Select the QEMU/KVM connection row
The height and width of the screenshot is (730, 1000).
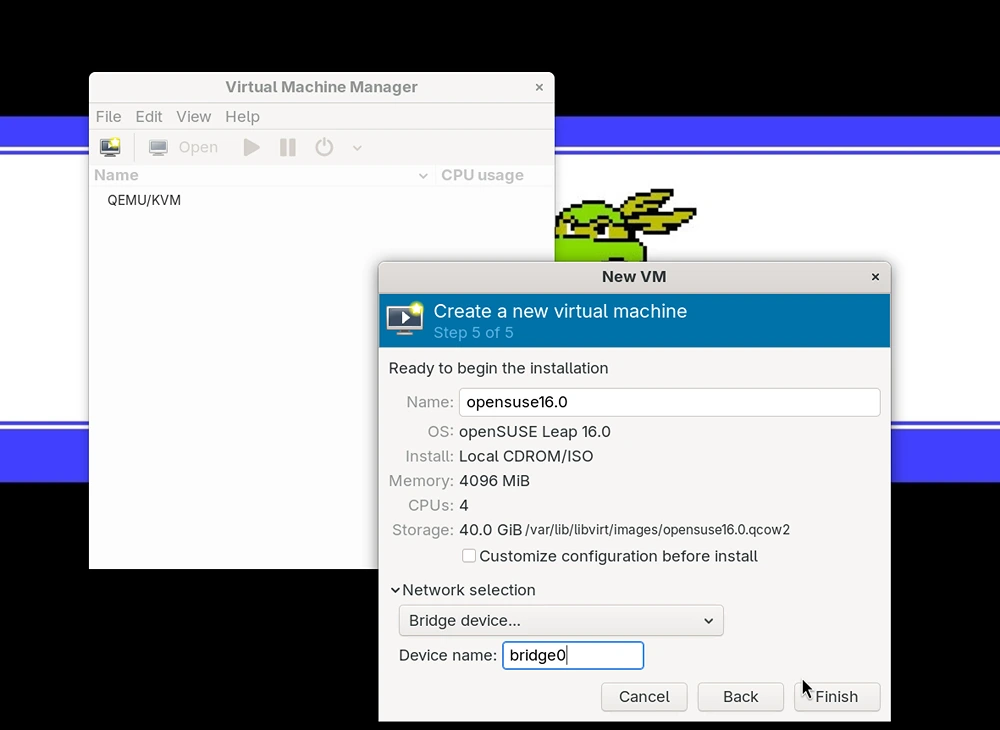point(321,200)
